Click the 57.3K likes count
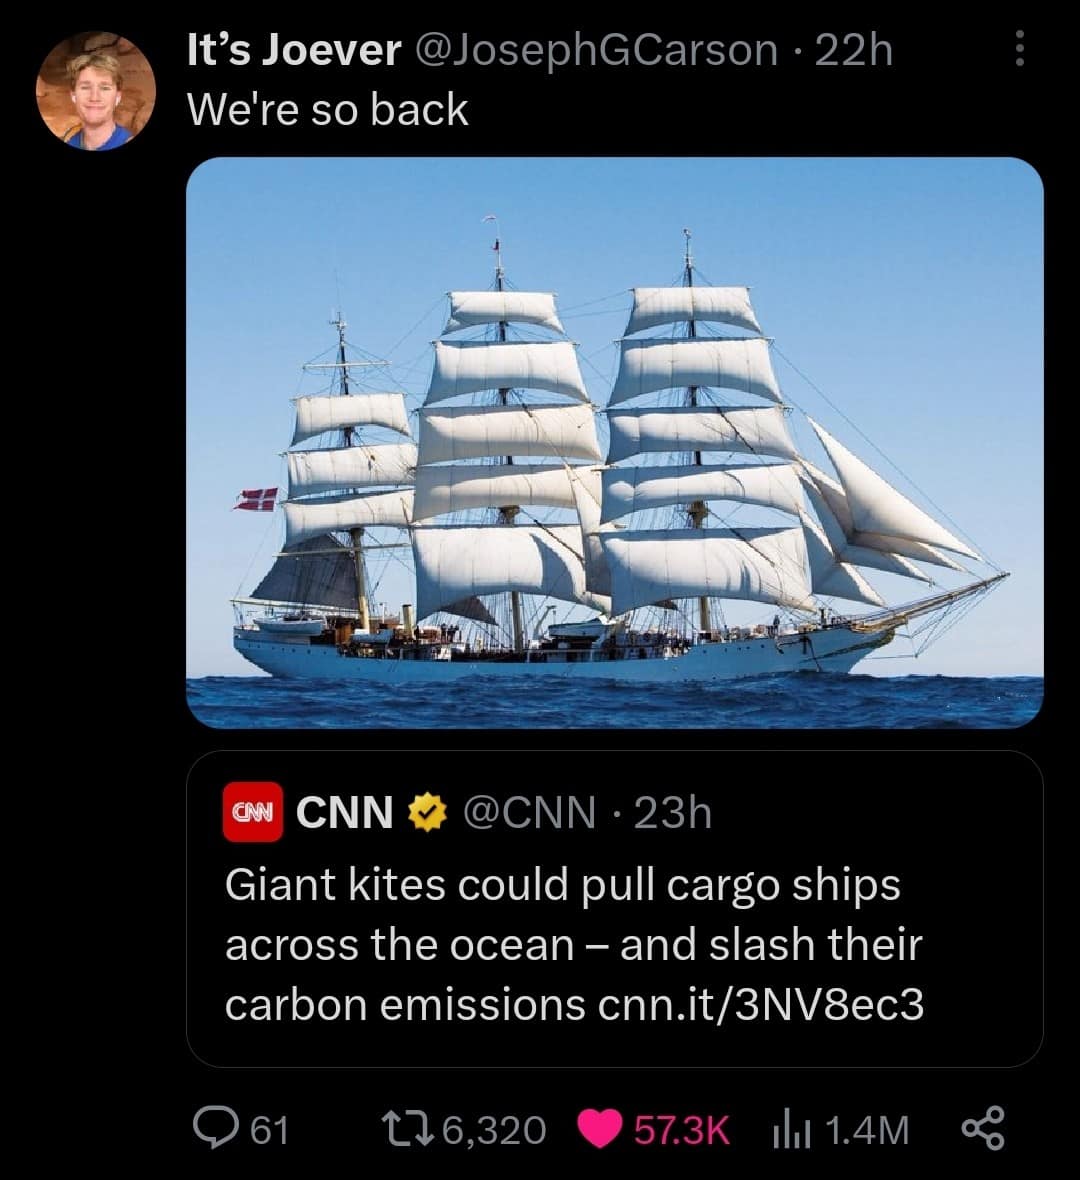1080x1180 pixels. 681,1130
